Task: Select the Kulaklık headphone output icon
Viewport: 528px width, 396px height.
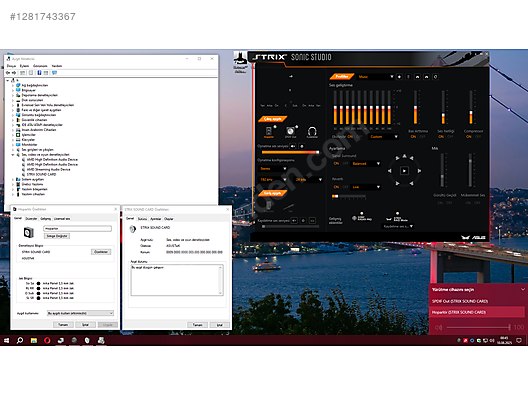Action: click(312, 131)
